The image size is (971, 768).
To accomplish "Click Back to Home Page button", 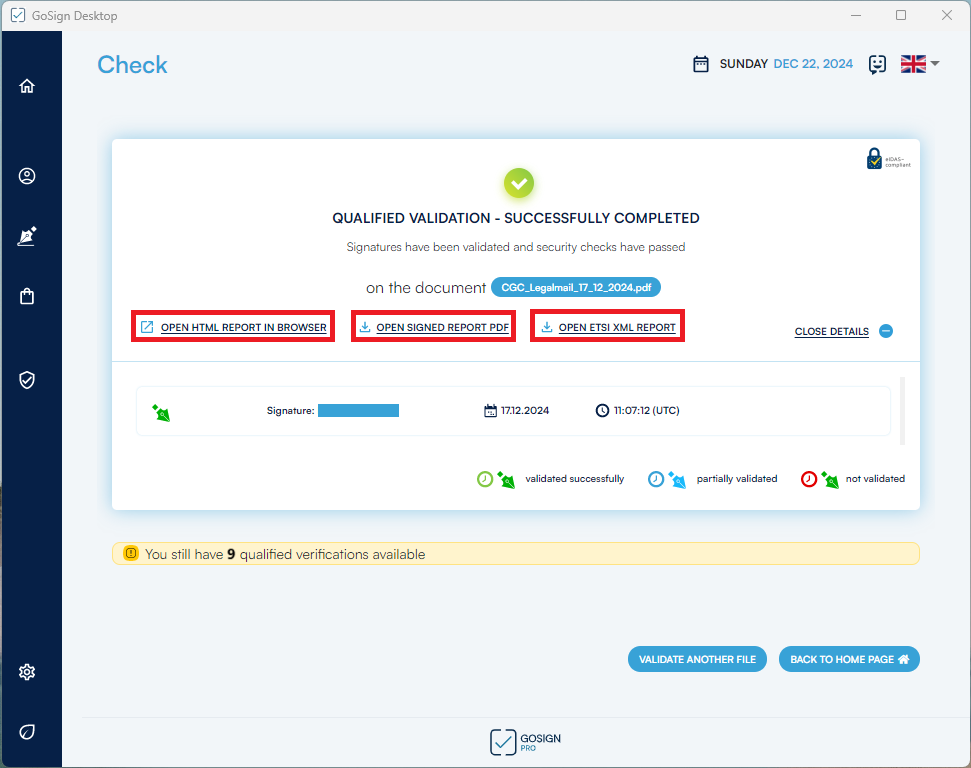I will [848, 659].
